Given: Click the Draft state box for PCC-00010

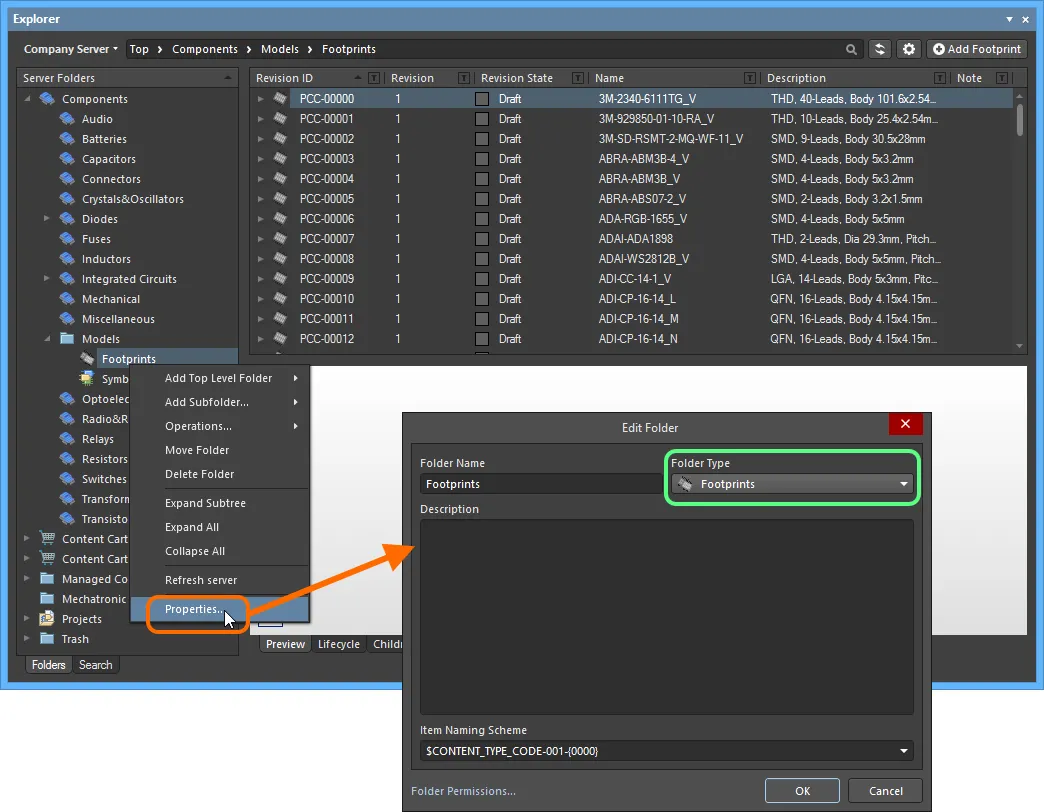Looking at the screenshot, I should [x=481, y=299].
